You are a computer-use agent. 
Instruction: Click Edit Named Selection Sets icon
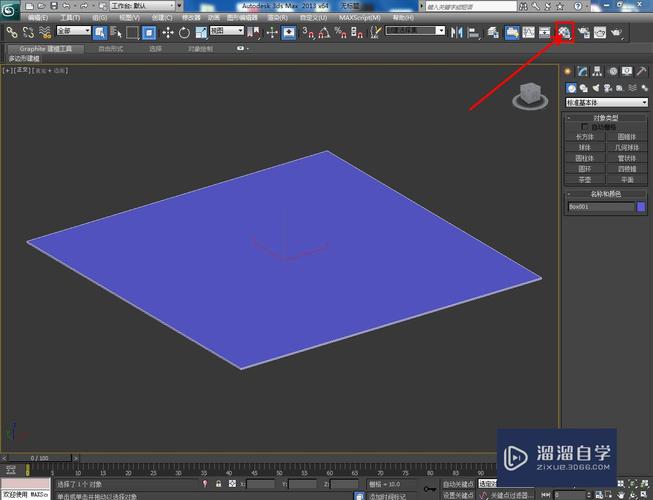click(376, 32)
